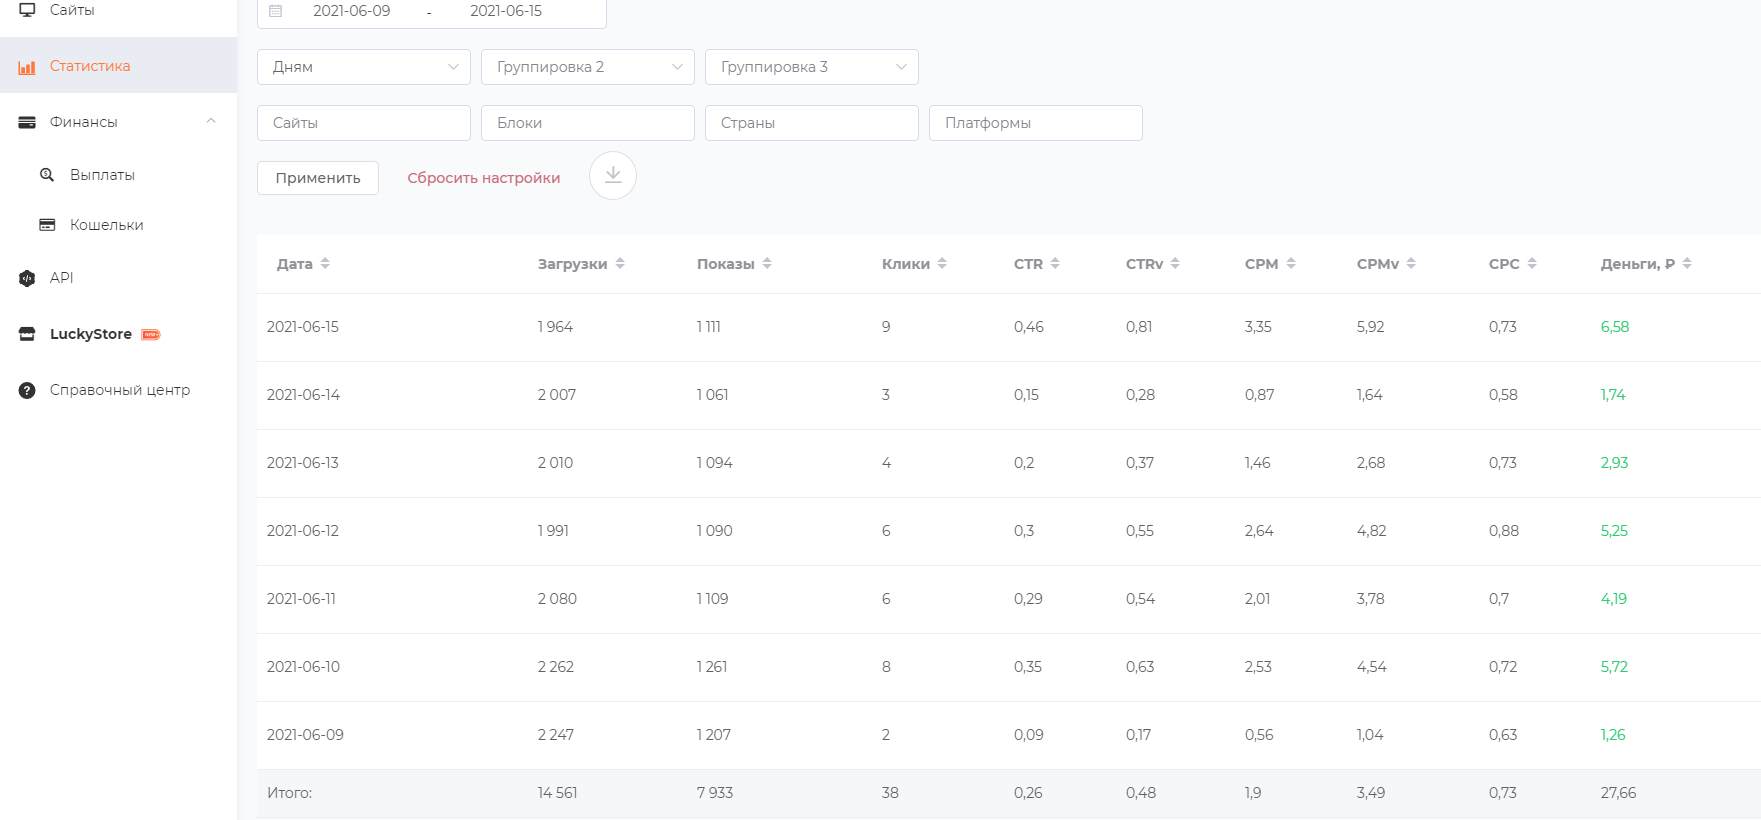Click the Страны filter input field
The width and height of the screenshot is (1761, 820).
point(812,123)
